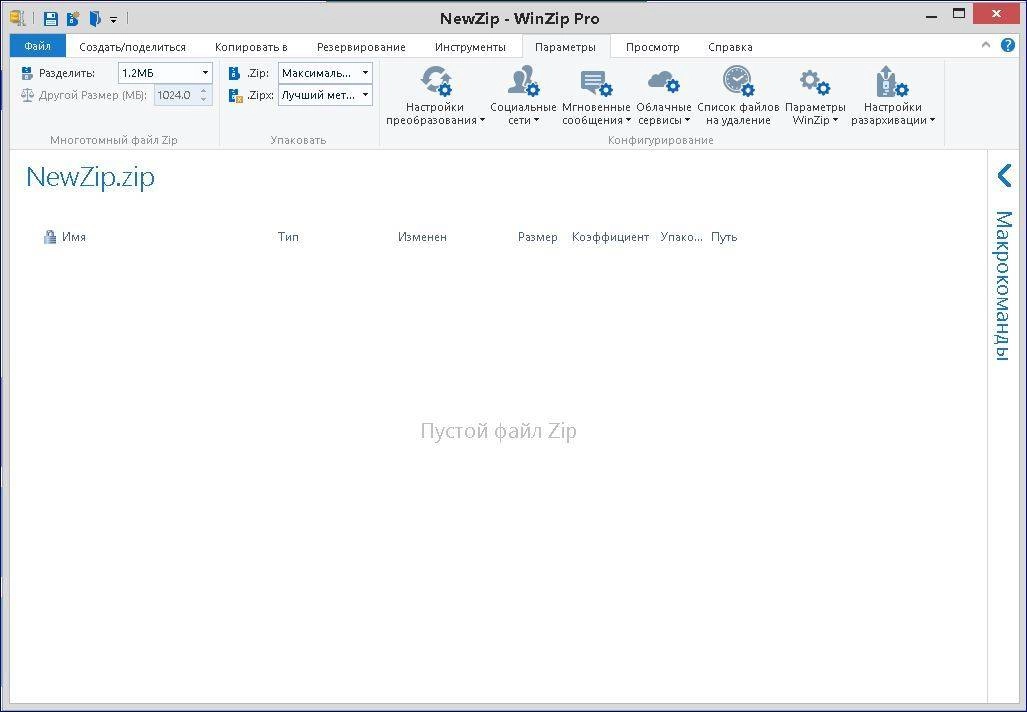
Task: Click the lock icon column header
Action: [50, 237]
